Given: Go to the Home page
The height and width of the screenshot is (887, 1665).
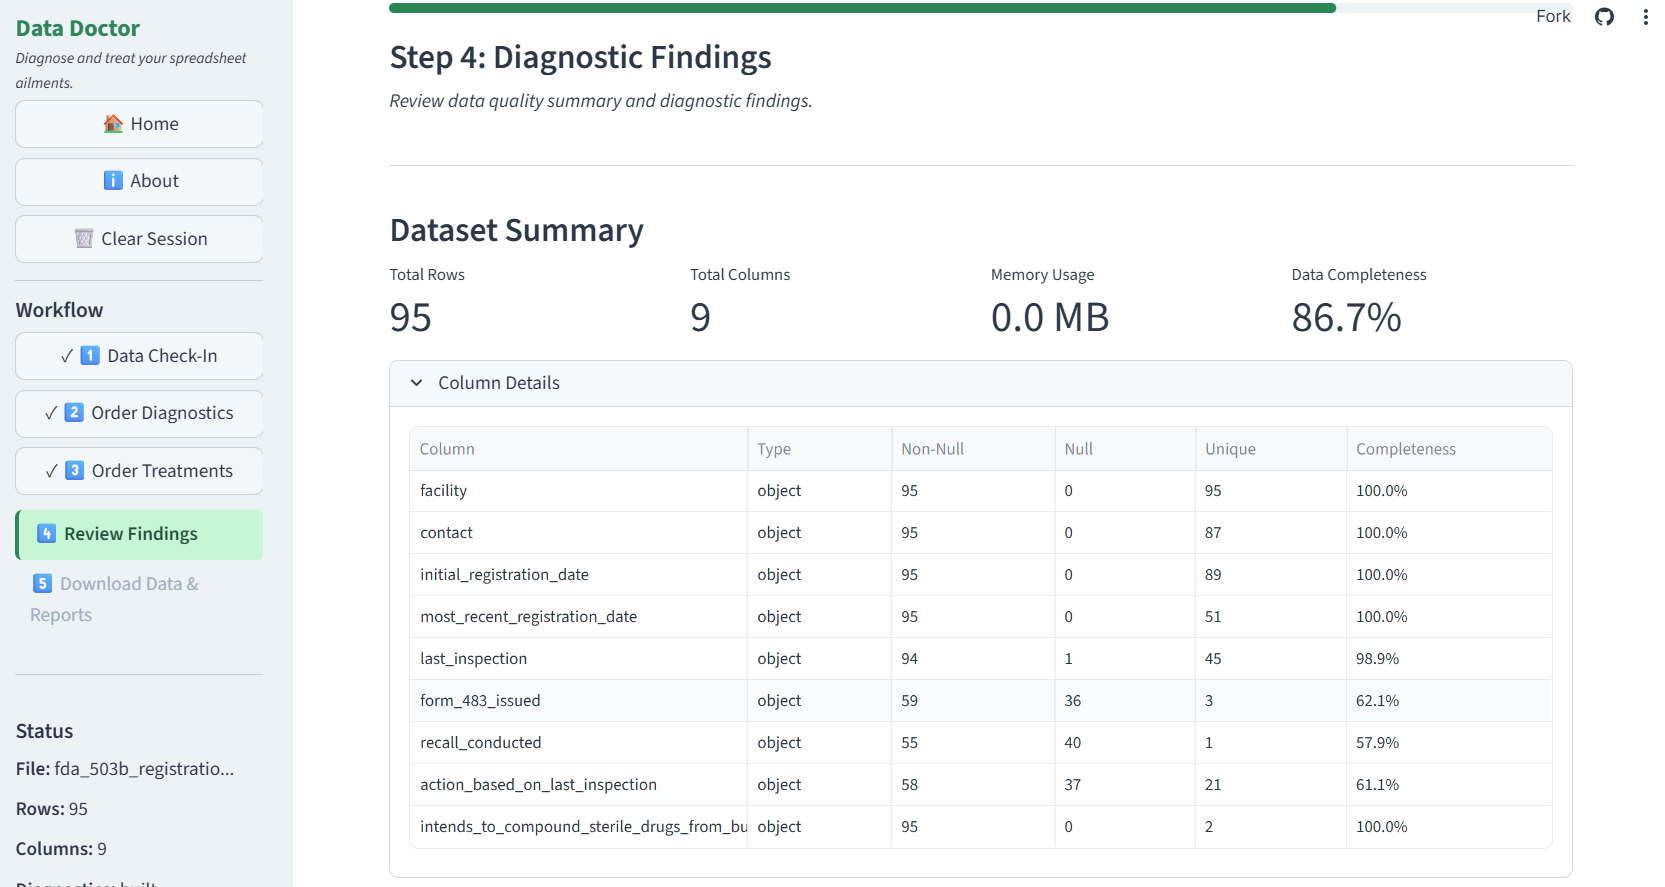Looking at the screenshot, I should click(139, 124).
